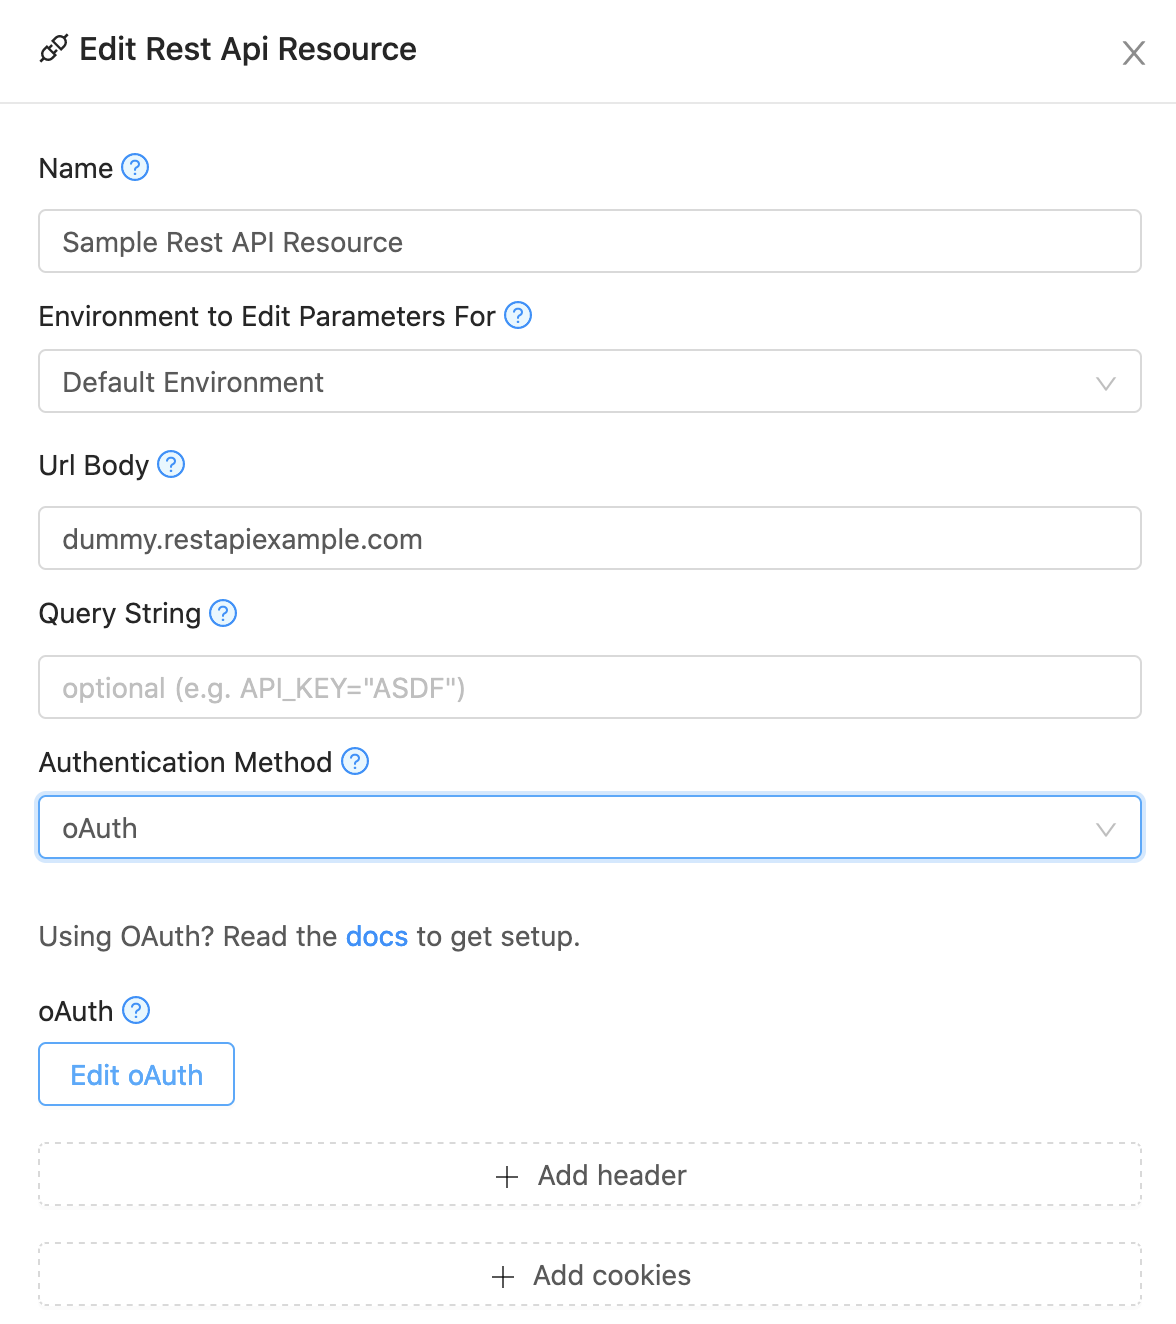1176x1324 pixels.
Task: Click the Url Body help icon
Action: pos(171,464)
